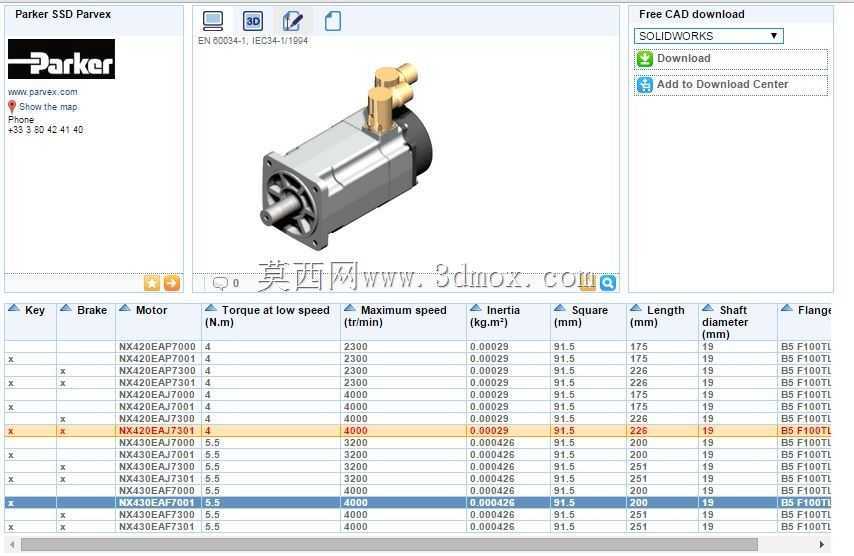854x556 pixels.
Task: Sort by Shaft diameter arrow
Action: (708, 308)
